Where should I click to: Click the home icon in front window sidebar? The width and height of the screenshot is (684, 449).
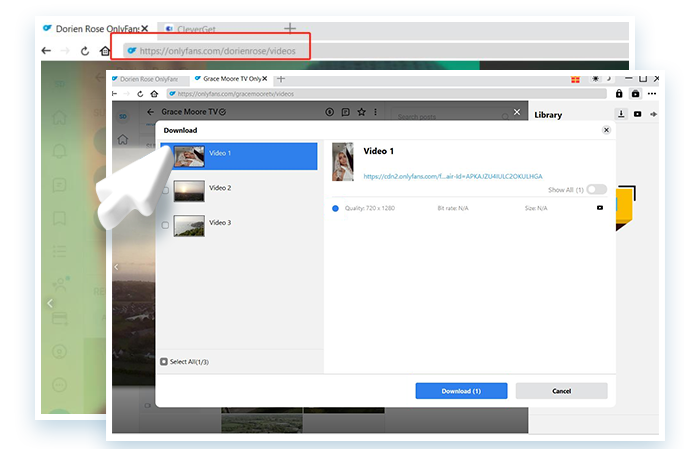coord(123,139)
